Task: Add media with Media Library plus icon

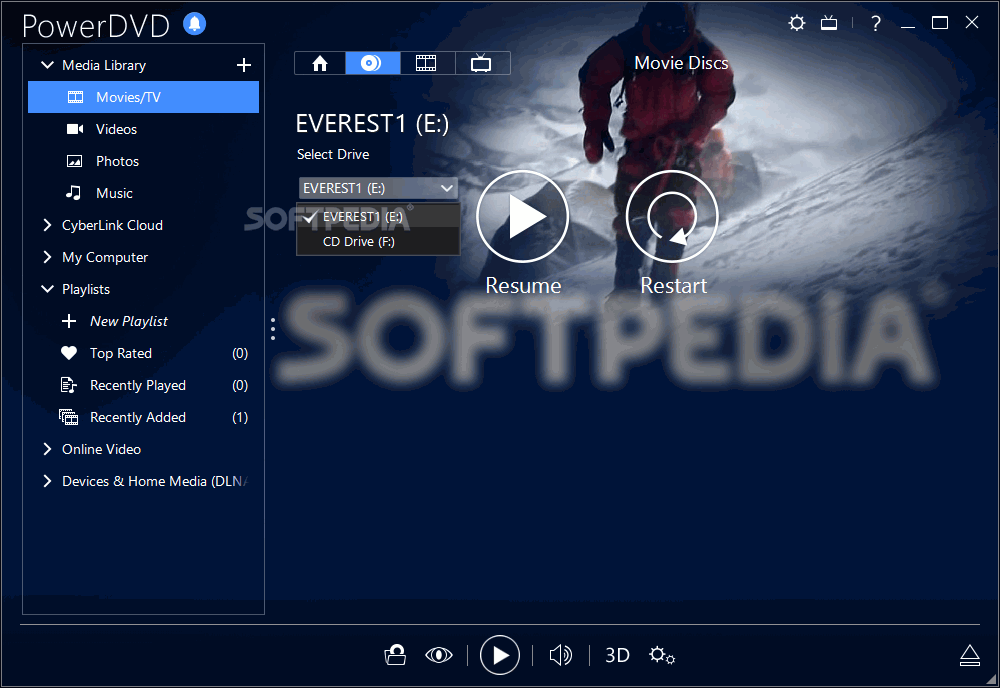Action: (244, 65)
